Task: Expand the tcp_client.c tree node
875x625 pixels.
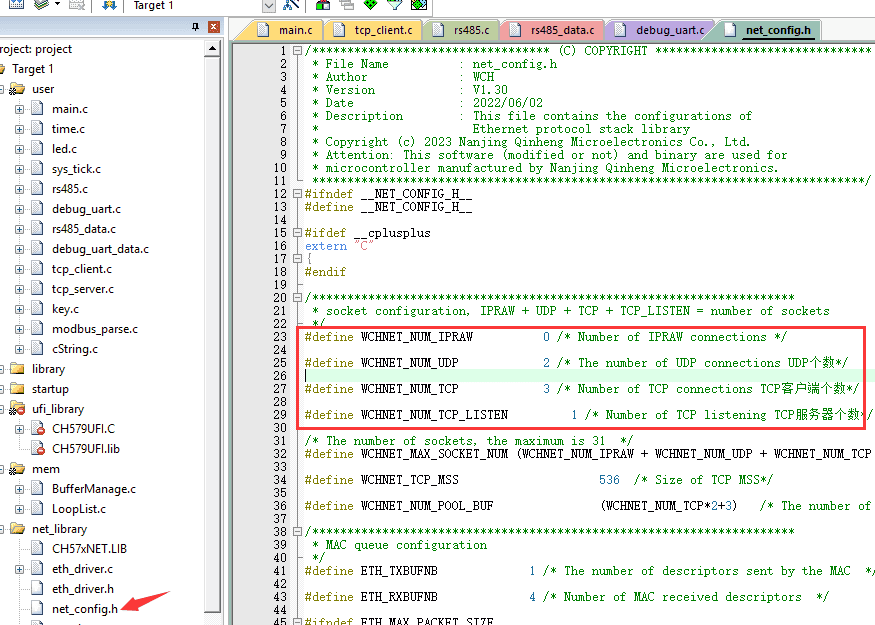Action: click(19, 269)
